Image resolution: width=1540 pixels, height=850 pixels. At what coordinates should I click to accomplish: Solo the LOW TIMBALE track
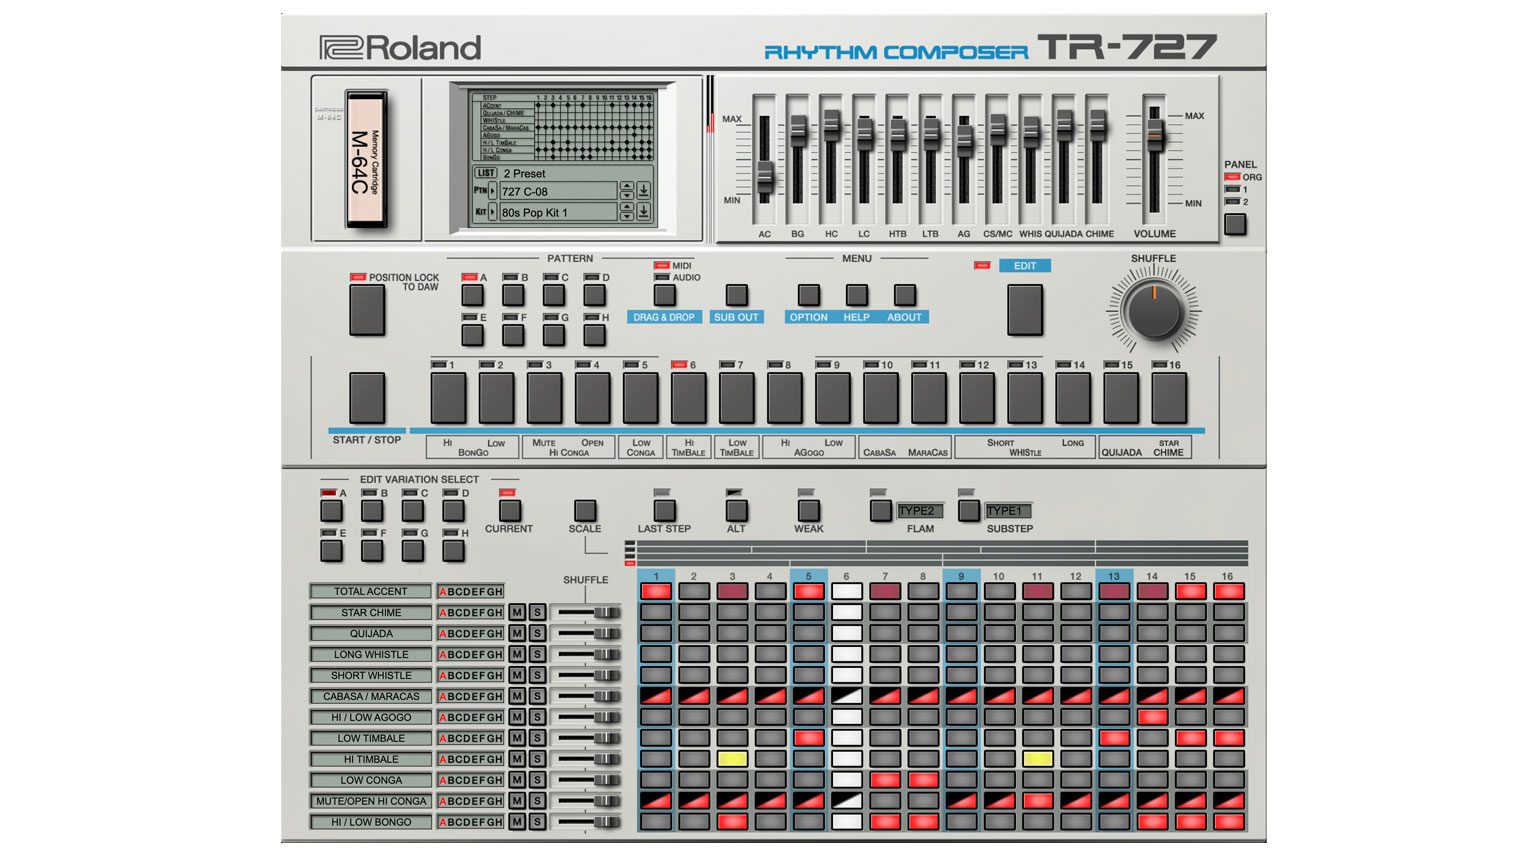[537, 738]
